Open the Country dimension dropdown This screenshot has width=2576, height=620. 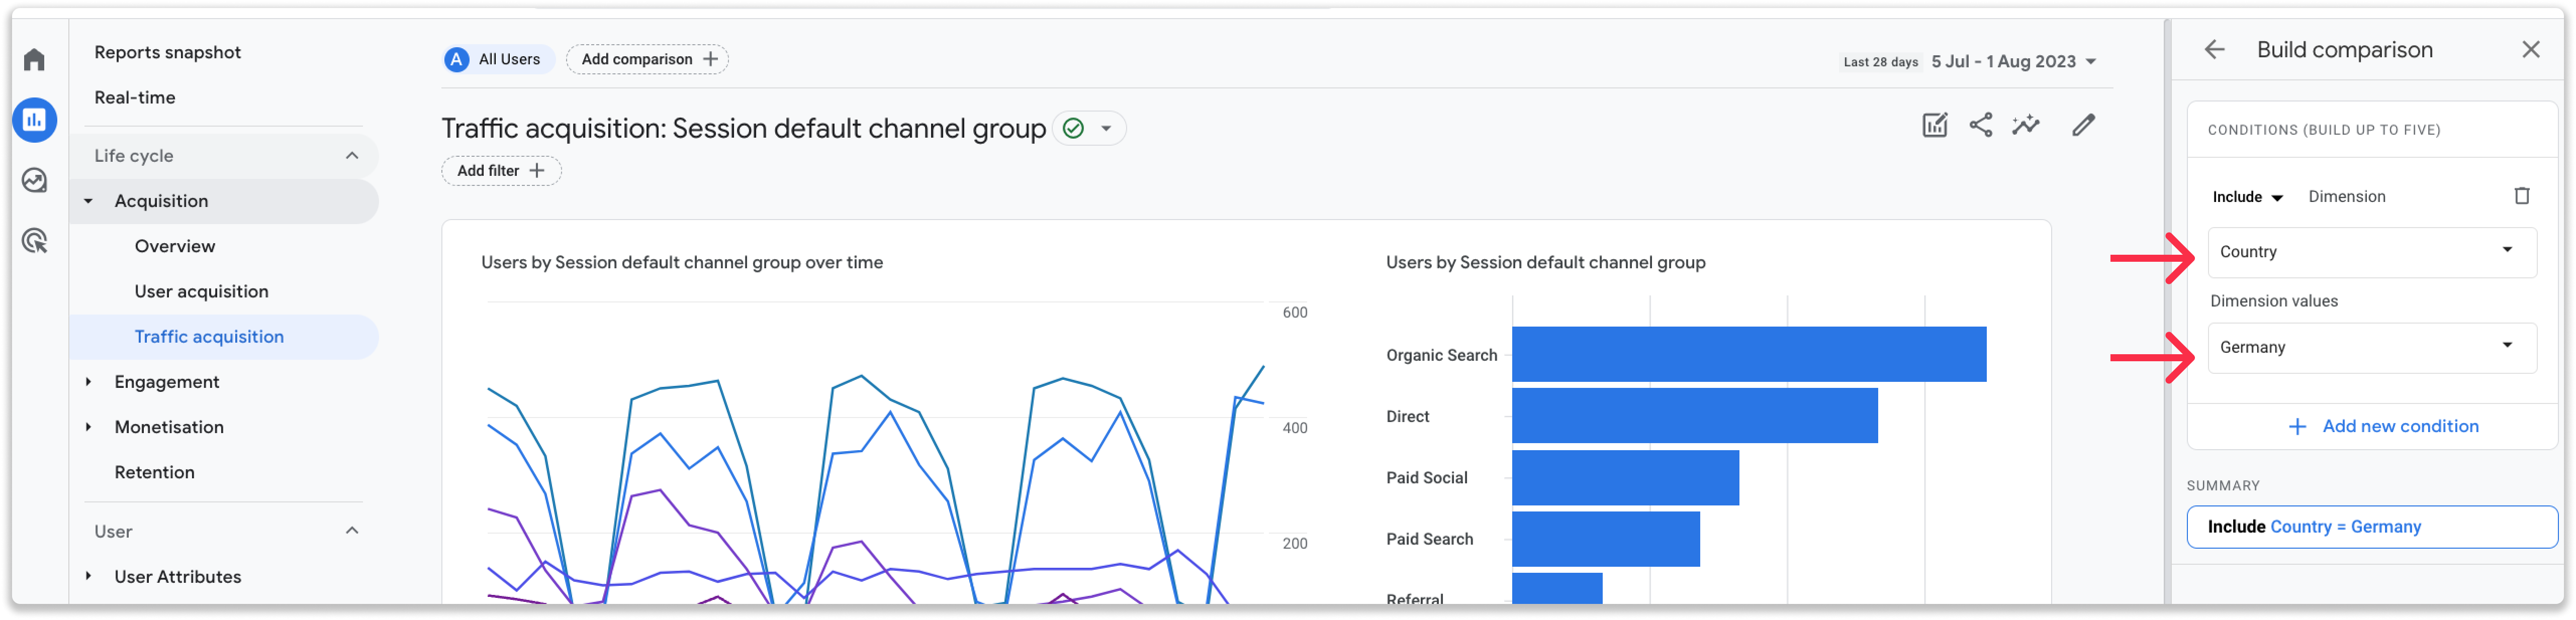pyautogui.click(x=2371, y=252)
